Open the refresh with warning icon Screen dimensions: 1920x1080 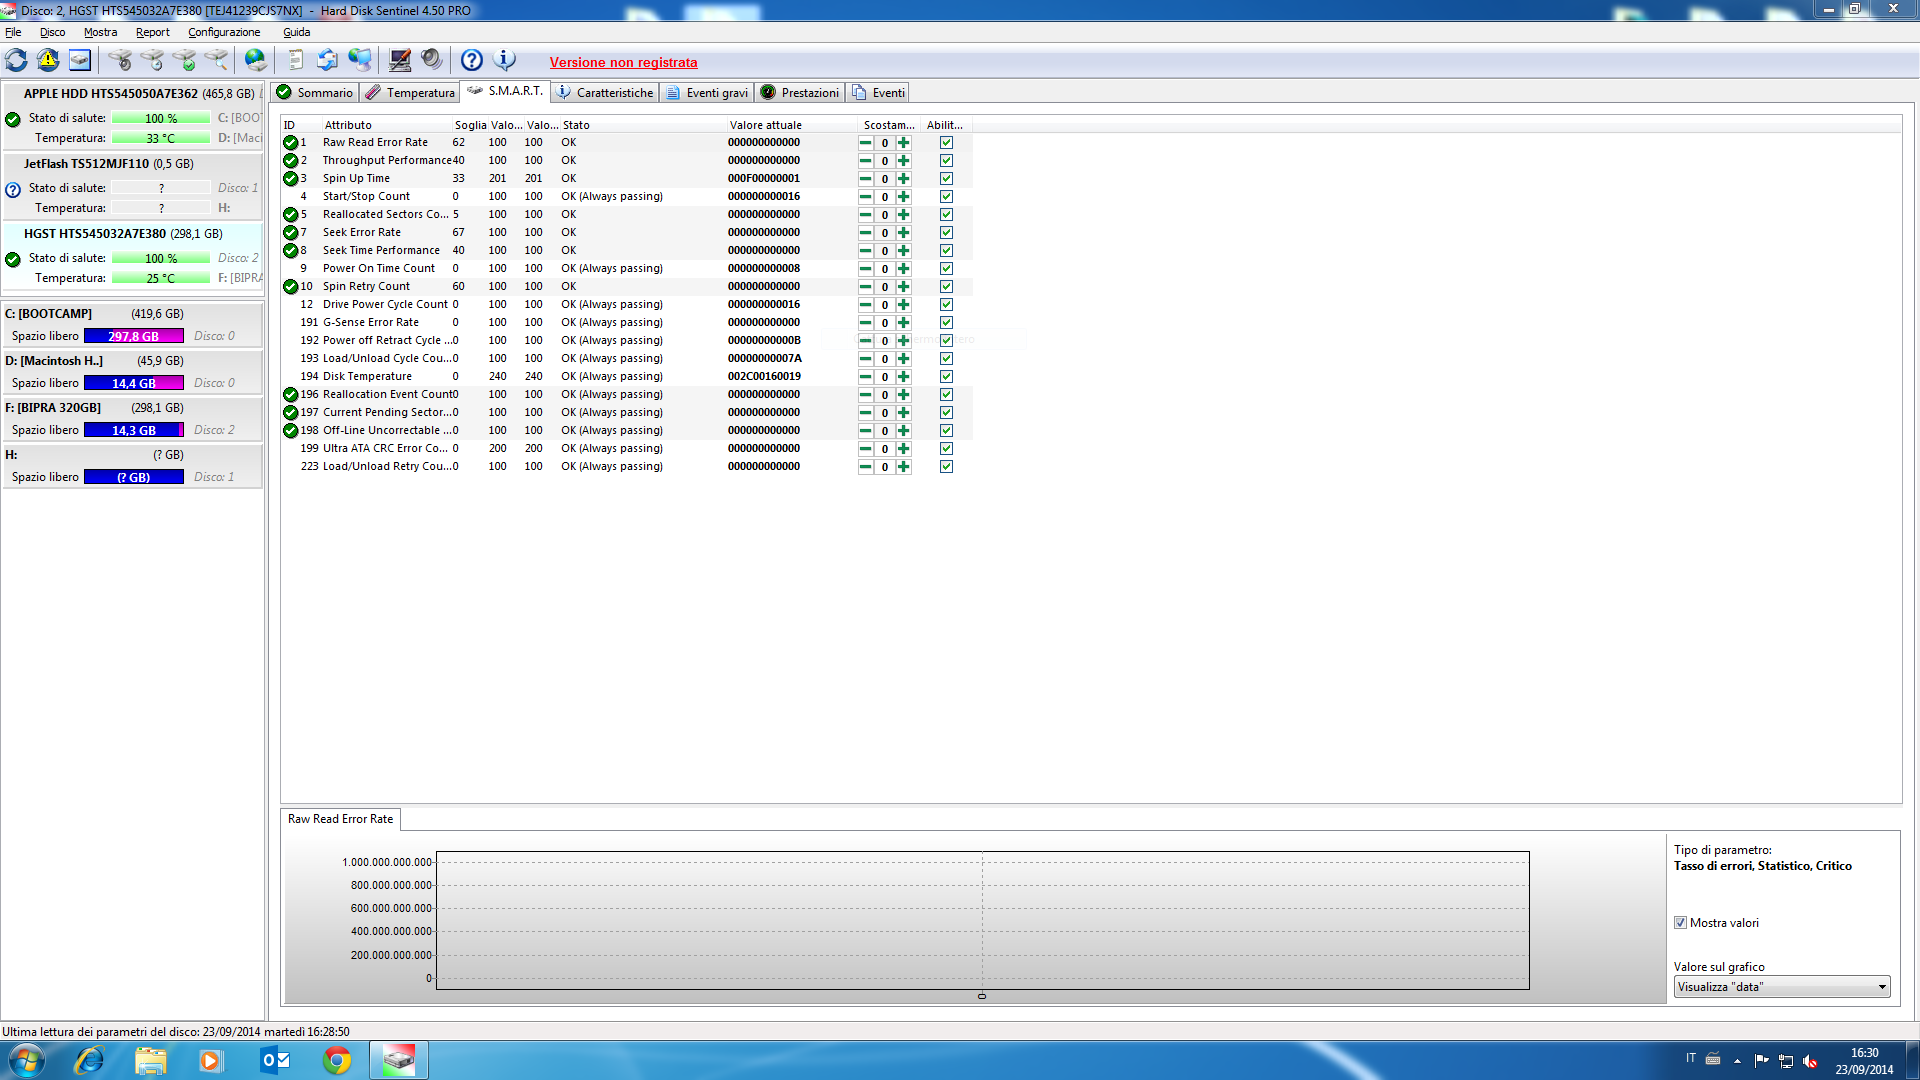point(48,60)
